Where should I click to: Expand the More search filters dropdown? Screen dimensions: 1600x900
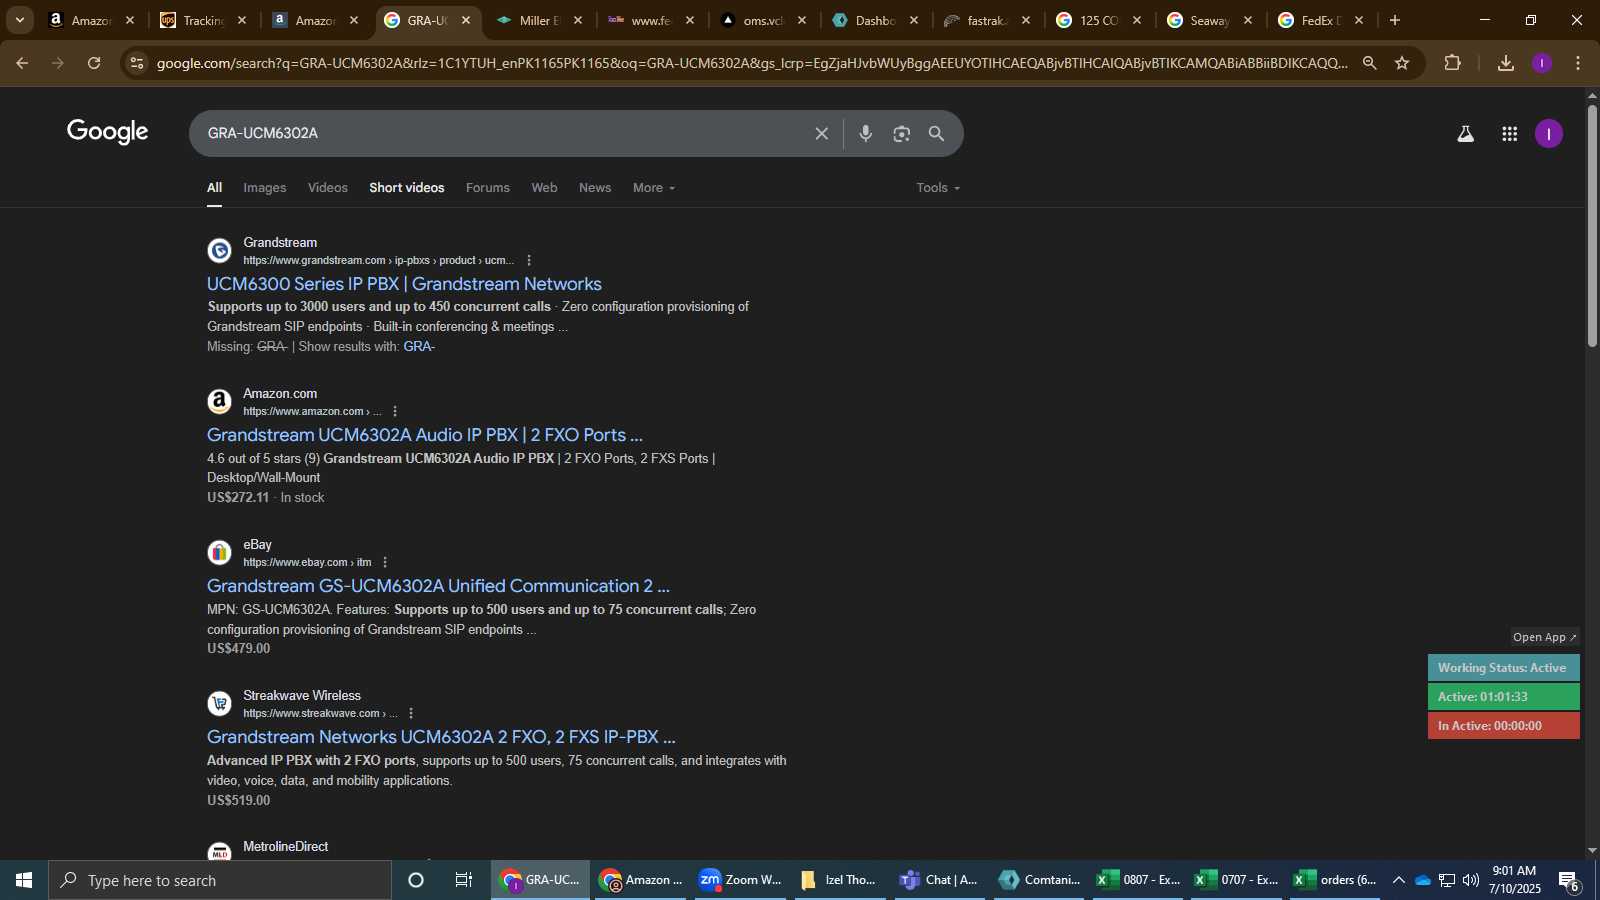[654, 188]
